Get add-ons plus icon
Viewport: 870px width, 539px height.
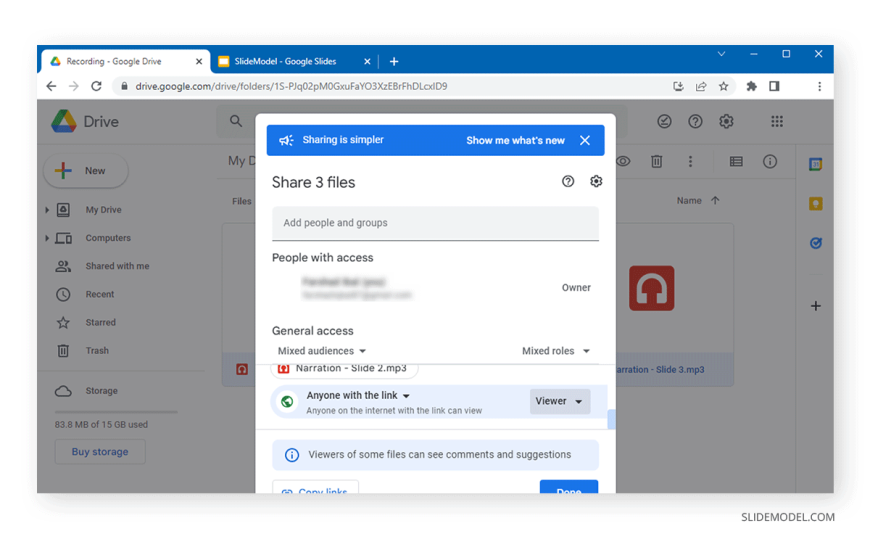point(816,306)
